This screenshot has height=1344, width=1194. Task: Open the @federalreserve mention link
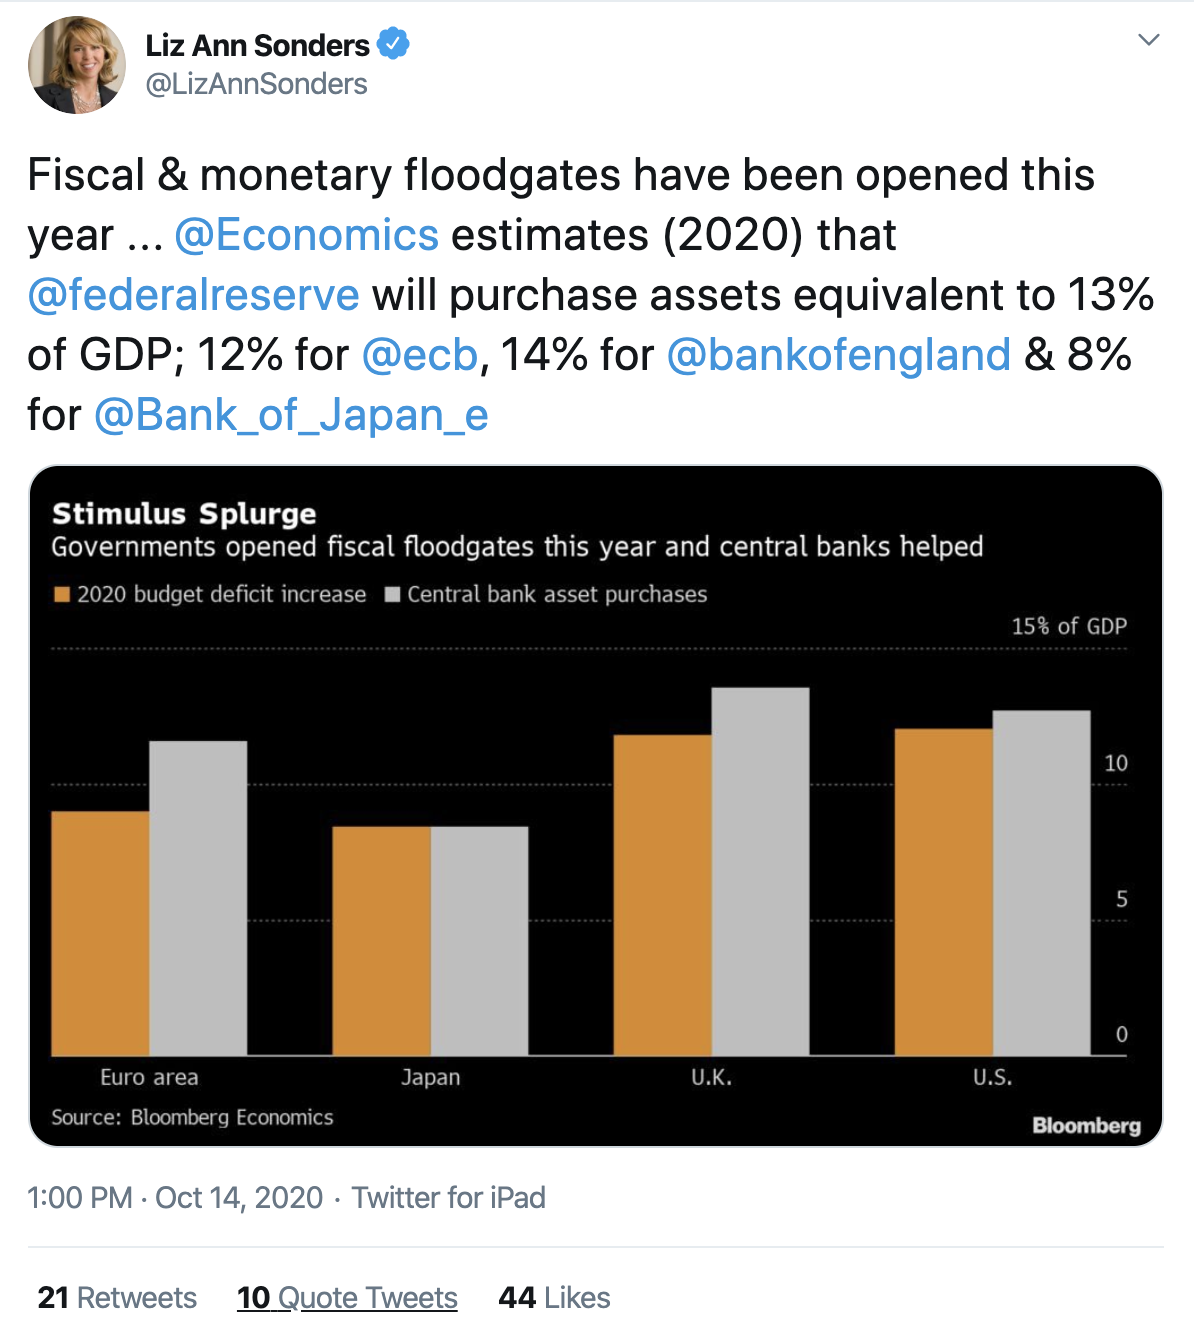click(x=193, y=295)
